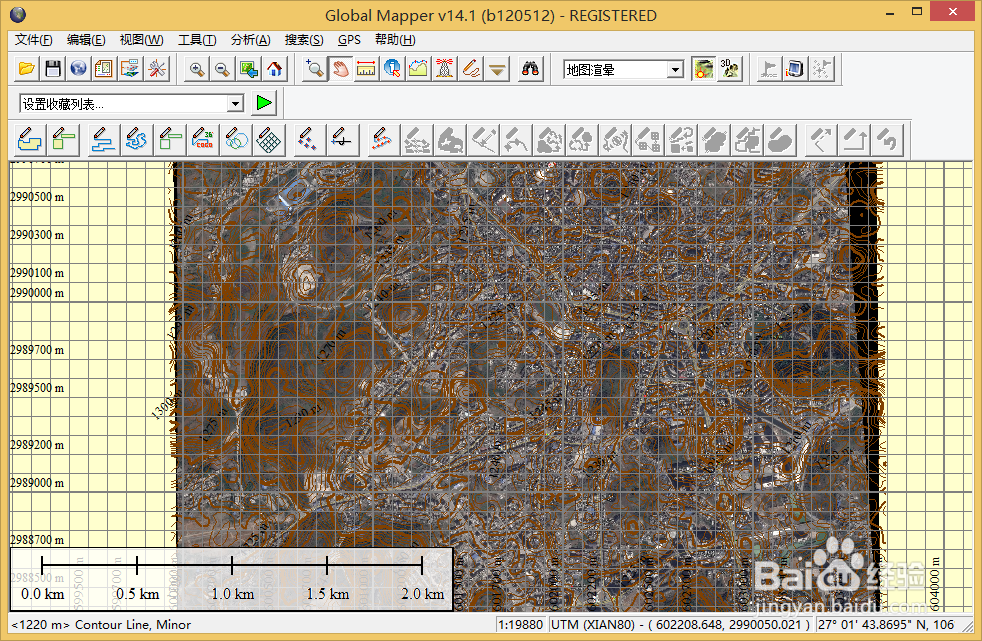Viewport: 982px width, 641px height.
Task: Select edit vertices on line tool
Action: [382, 140]
